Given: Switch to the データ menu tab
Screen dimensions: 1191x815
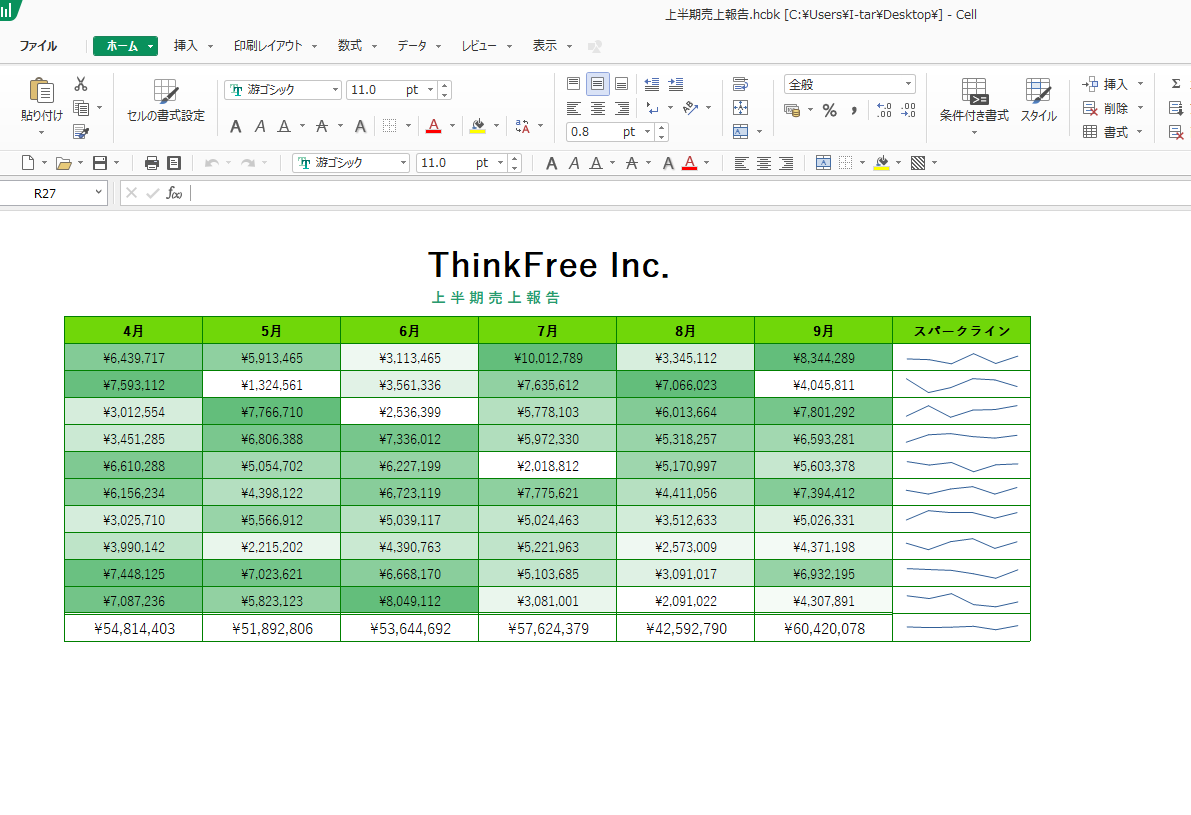Looking at the screenshot, I should (412, 46).
